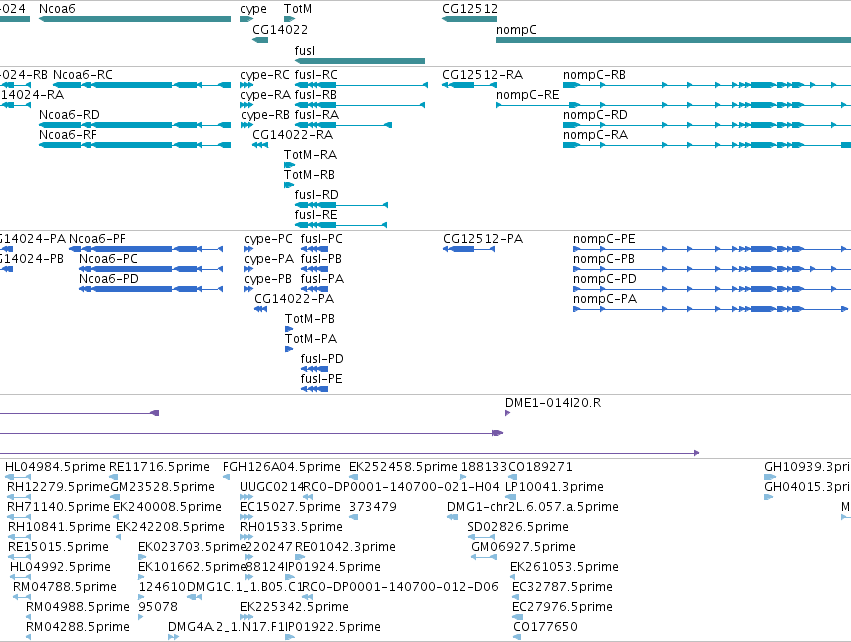Viewport: 851px width, 642px height.
Task: Select the EC27976.5prime EST label
Action: pyautogui.click(x=562, y=607)
